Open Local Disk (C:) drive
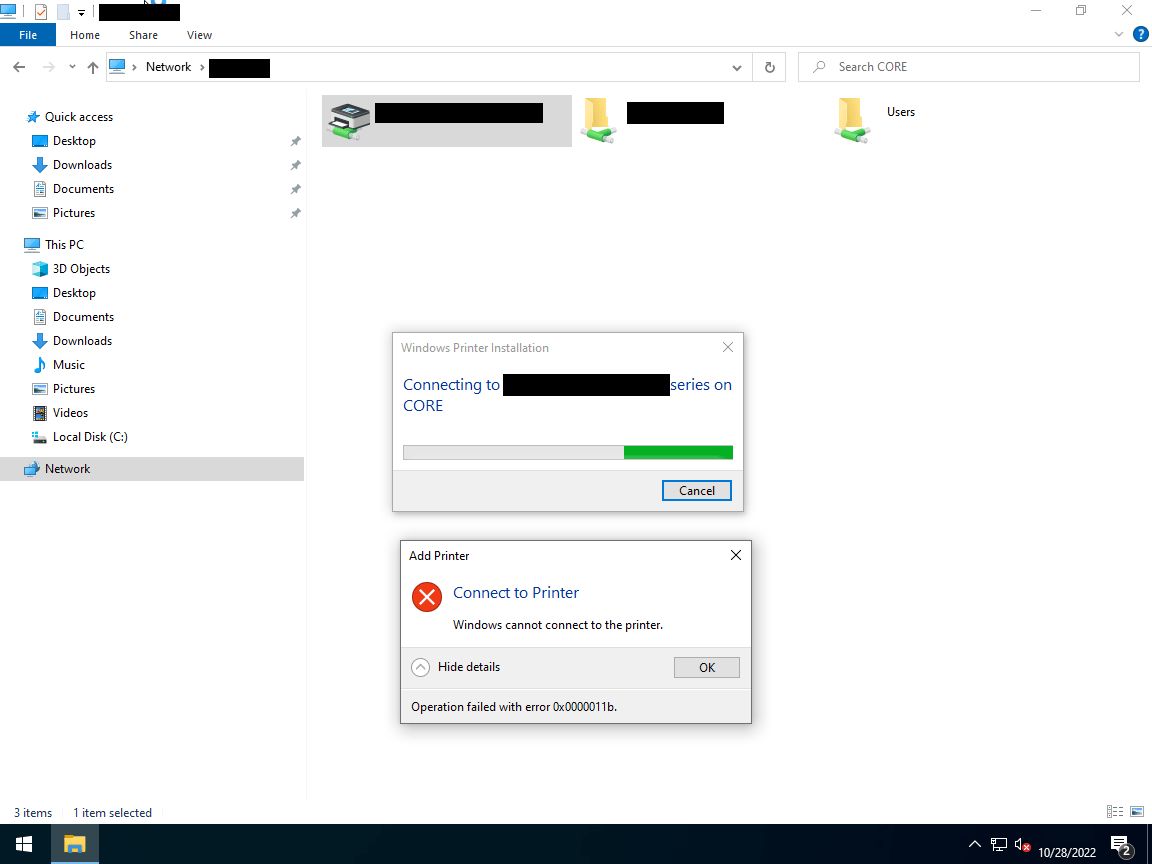Screen dimensions: 1152x864 pyautogui.click(x=90, y=437)
